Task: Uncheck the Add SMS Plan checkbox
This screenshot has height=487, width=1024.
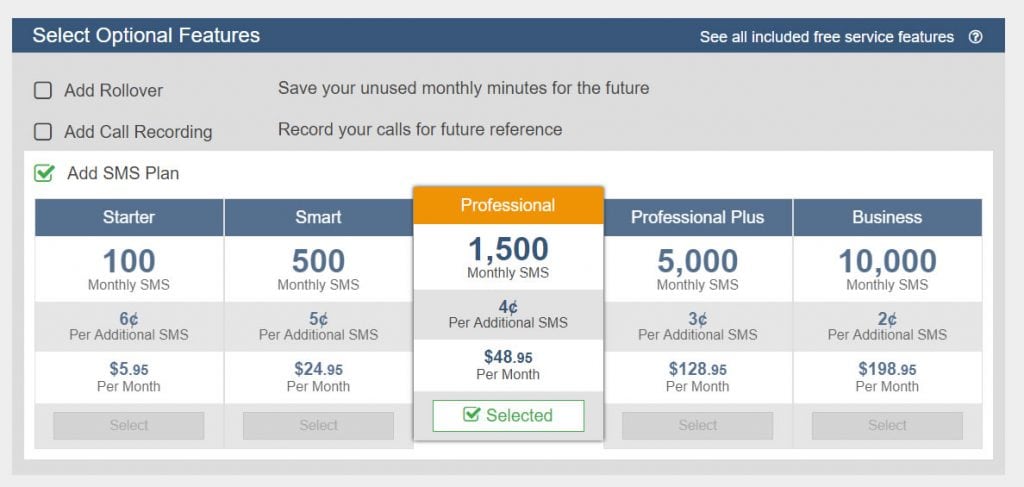Action: point(44,173)
